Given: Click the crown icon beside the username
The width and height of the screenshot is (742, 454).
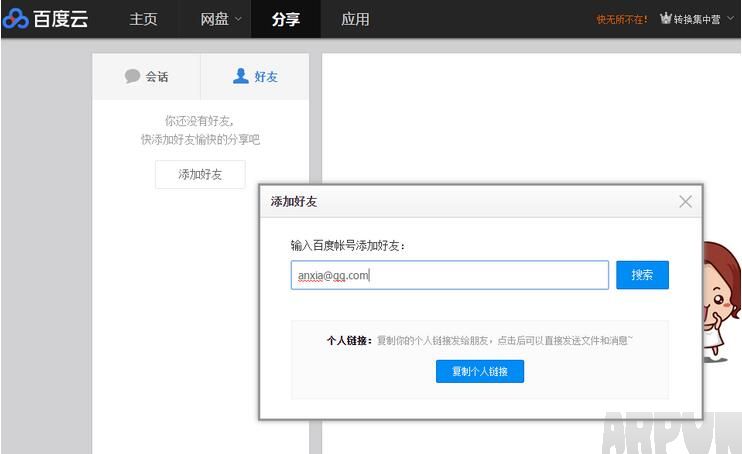Looking at the screenshot, I should pos(666,19).
